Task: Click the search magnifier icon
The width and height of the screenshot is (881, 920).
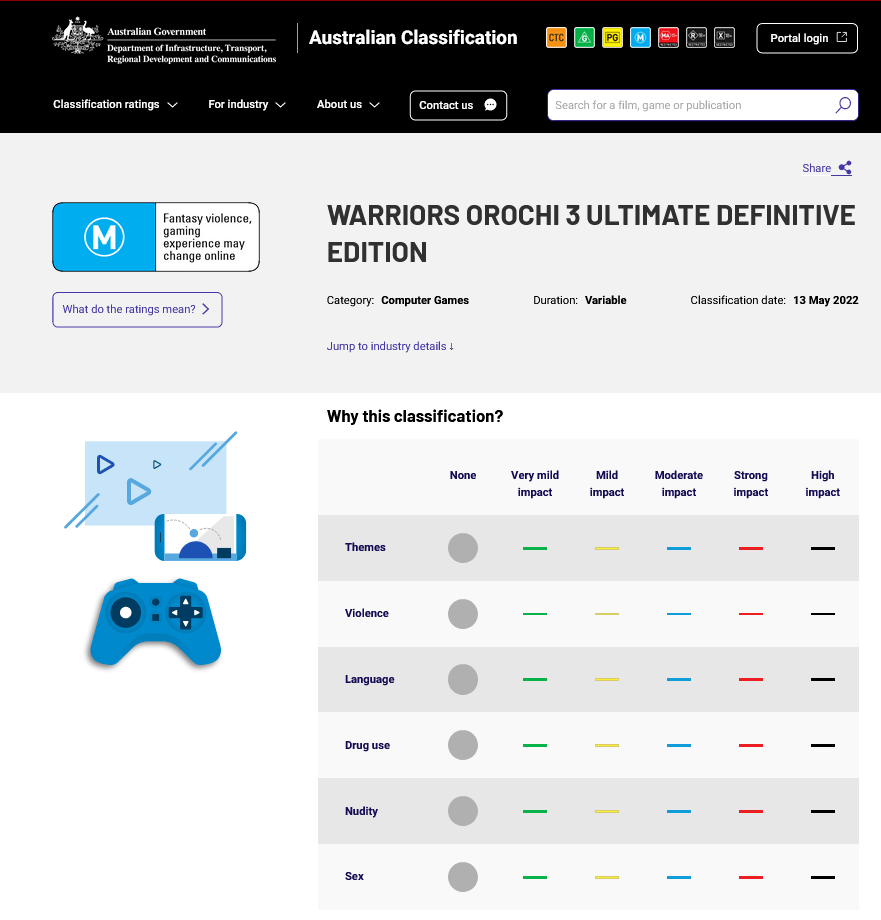Action: (843, 105)
